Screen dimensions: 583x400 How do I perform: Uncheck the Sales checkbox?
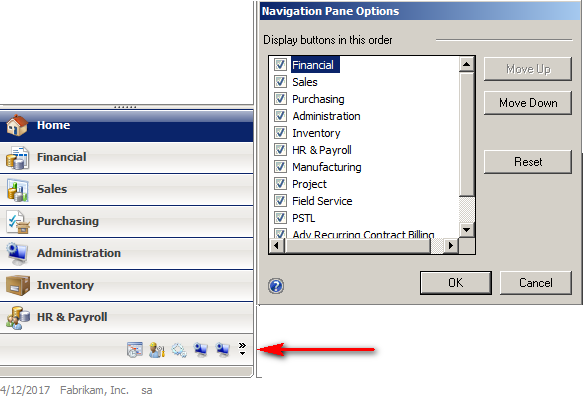point(280,81)
